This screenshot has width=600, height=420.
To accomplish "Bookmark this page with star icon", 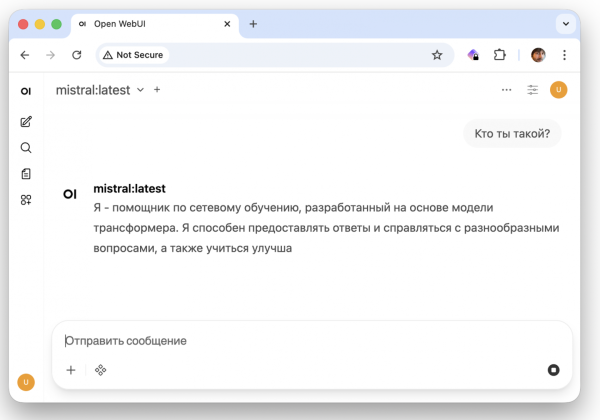I will point(437,55).
